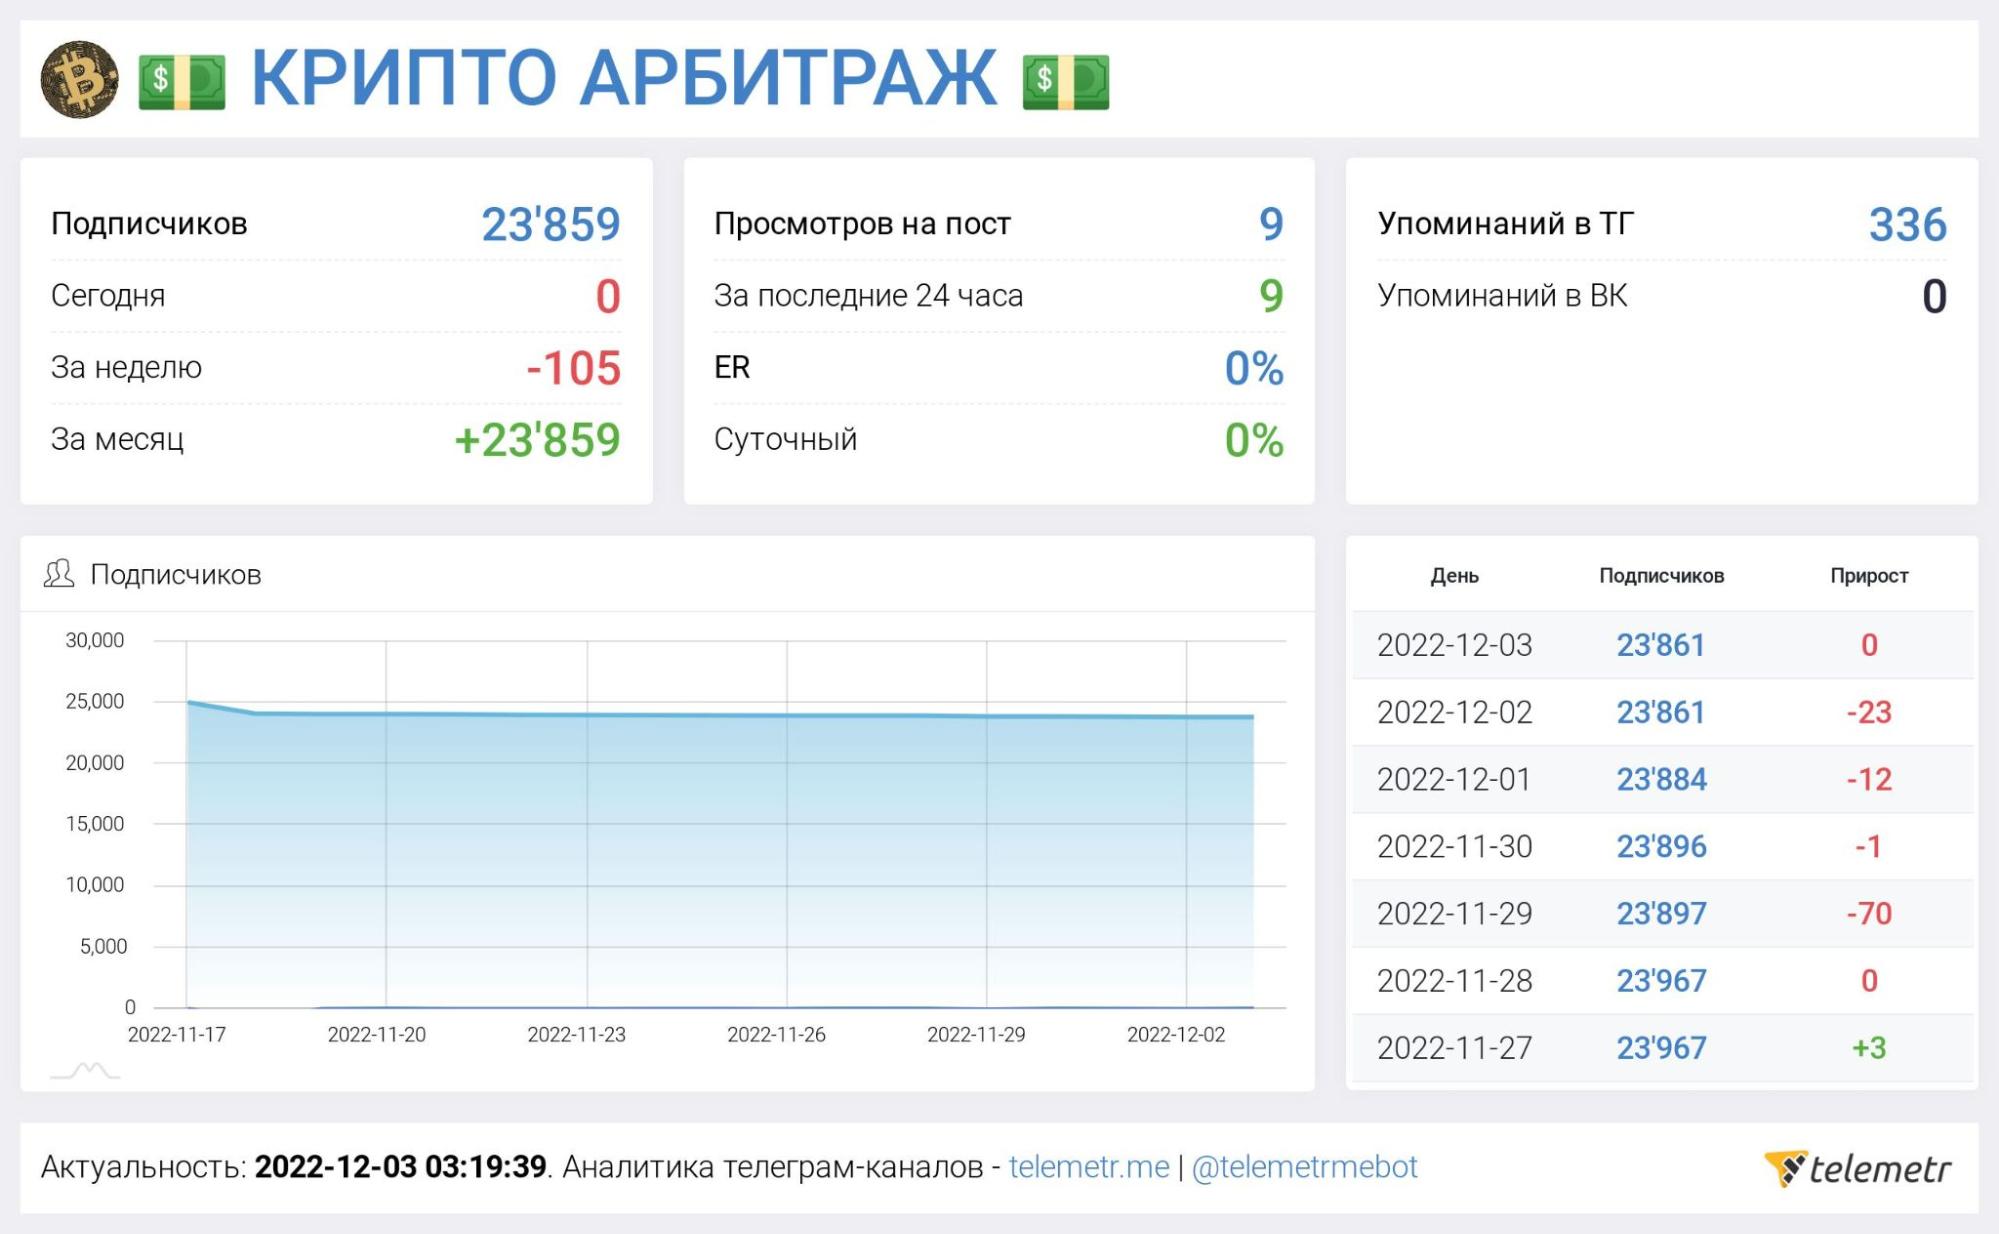This screenshot has width=1999, height=1234.
Task: Click the chart x-axis label 2022-11-29
Action: coord(977,1035)
